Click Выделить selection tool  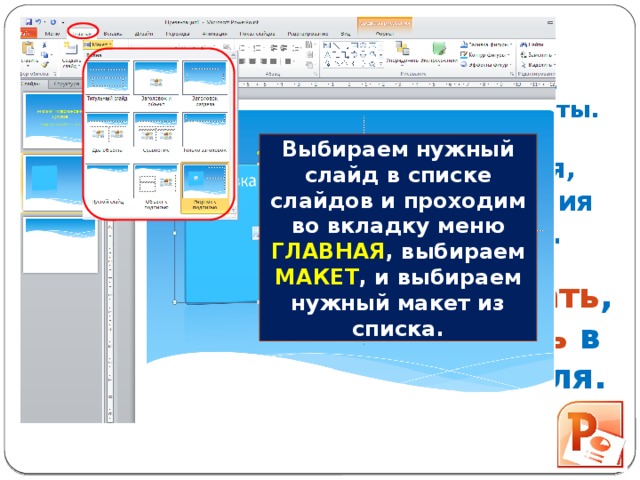[x=538, y=64]
